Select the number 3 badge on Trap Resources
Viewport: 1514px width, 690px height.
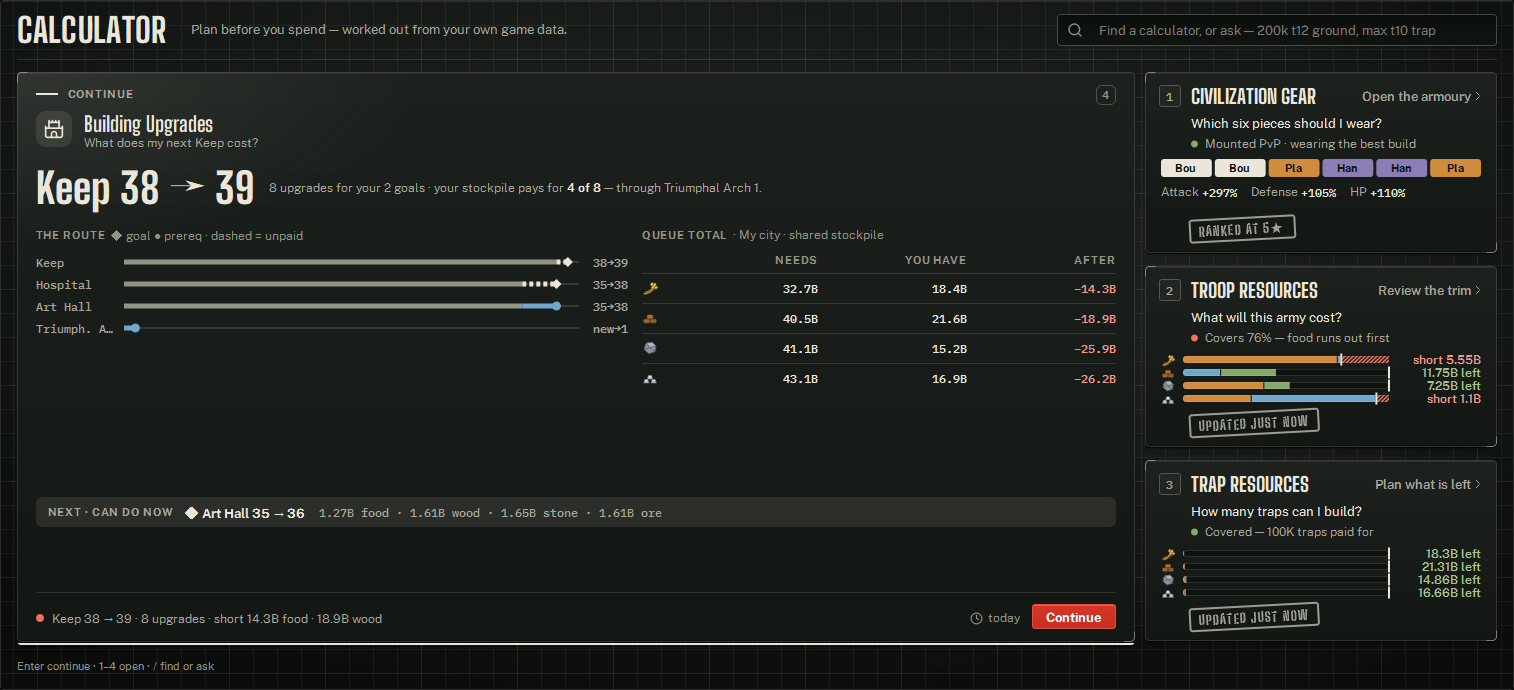(x=1169, y=485)
